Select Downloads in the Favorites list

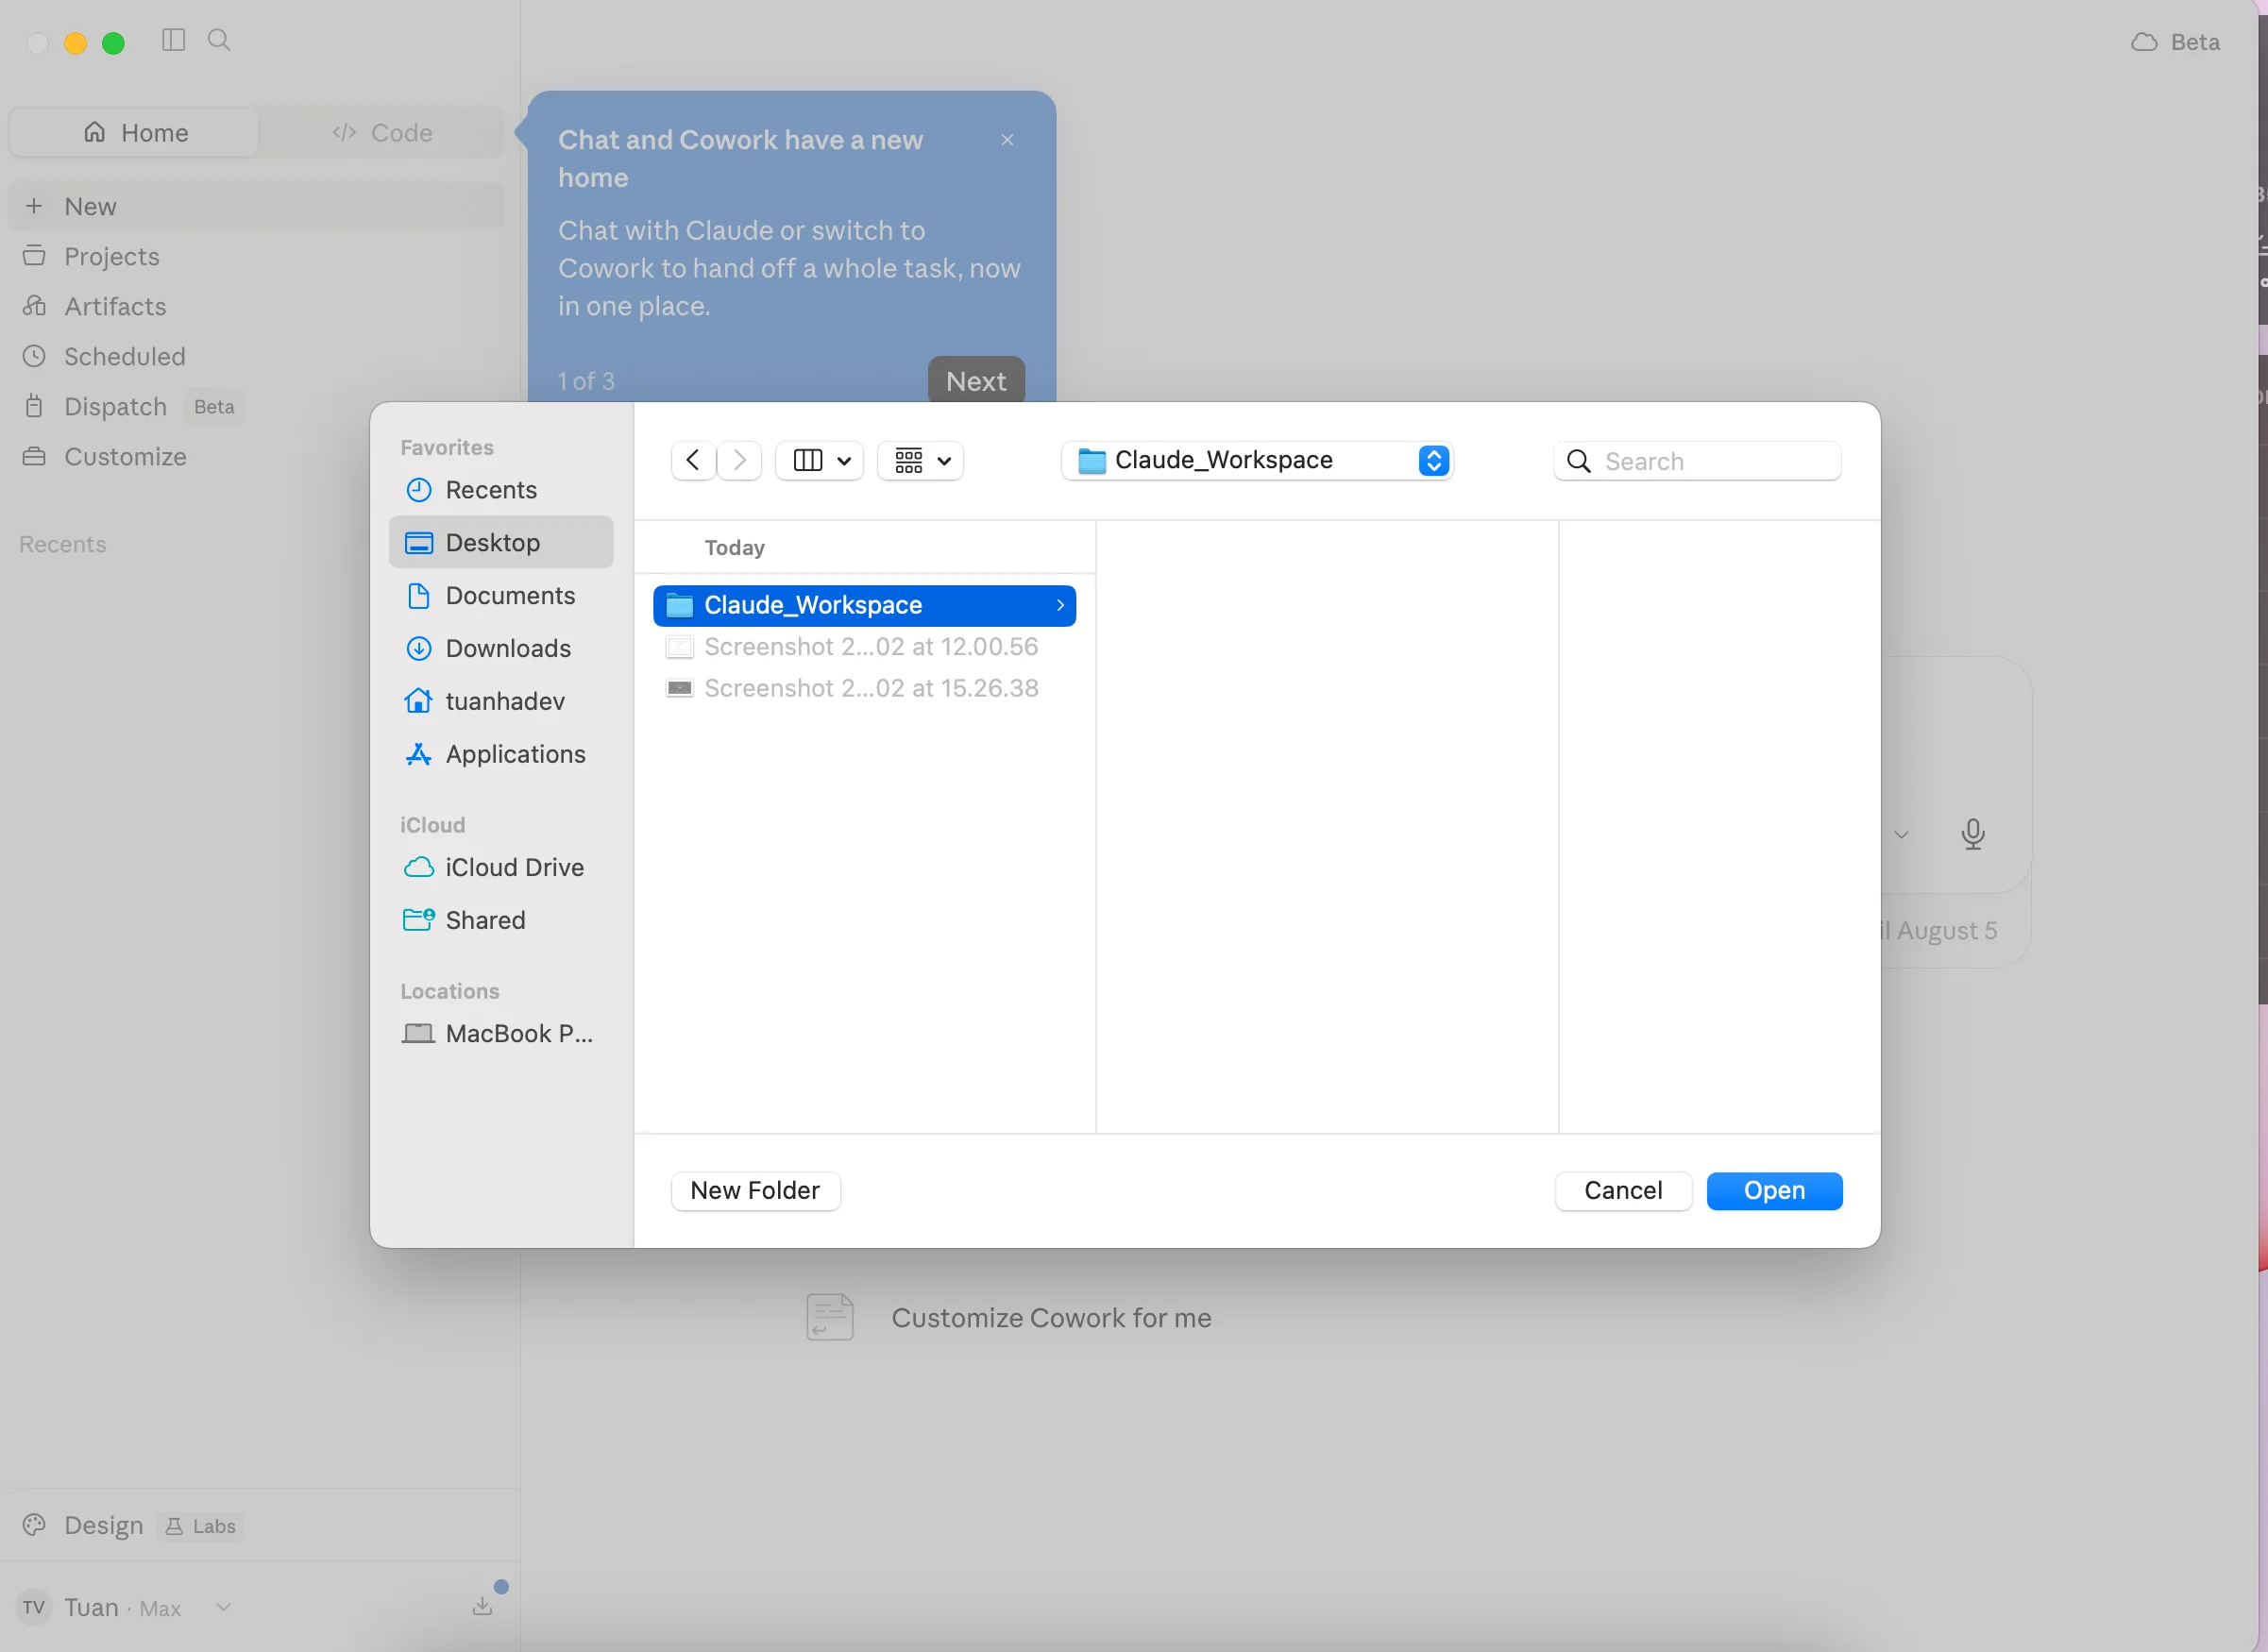(500, 648)
